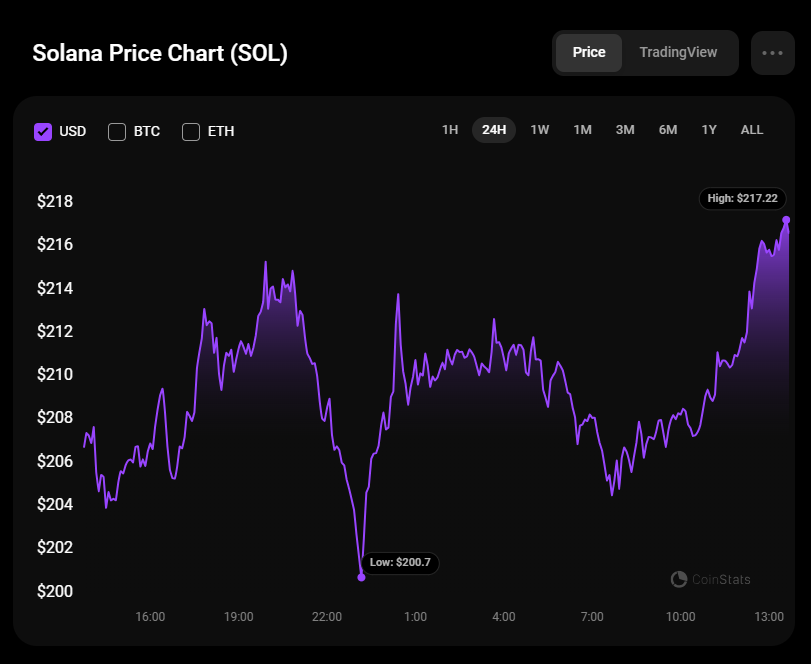
Task: Select the 1H time range
Action: tap(450, 130)
